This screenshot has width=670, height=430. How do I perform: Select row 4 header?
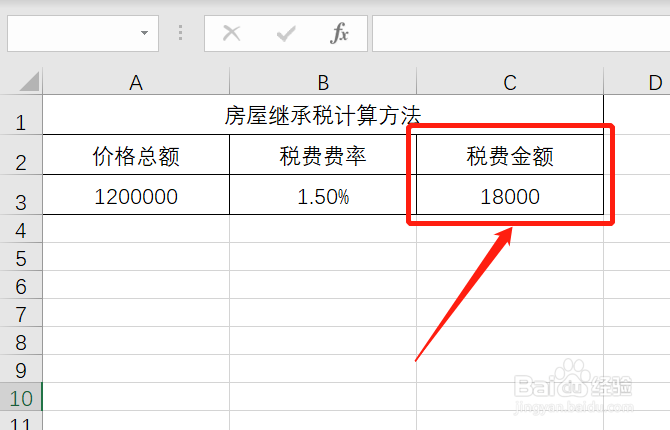[21, 229]
